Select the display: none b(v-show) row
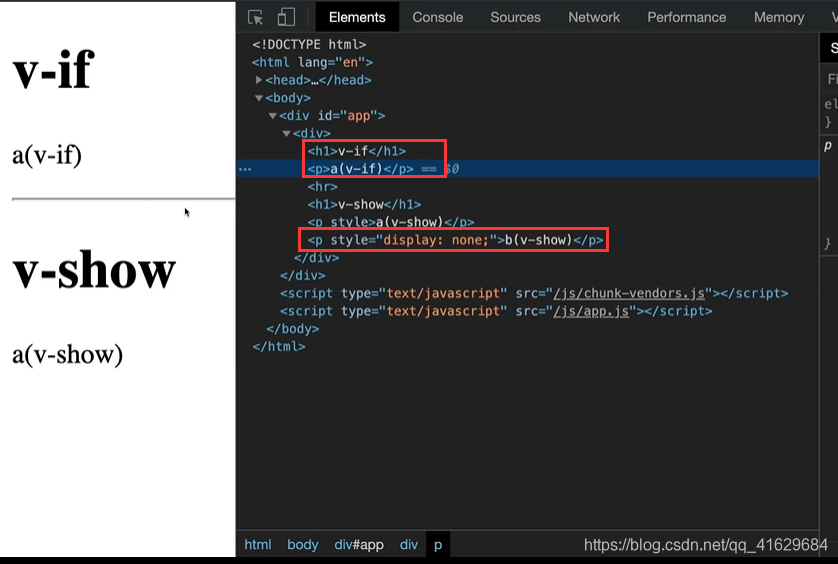Image resolution: width=838 pixels, height=564 pixels. (x=455, y=240)
